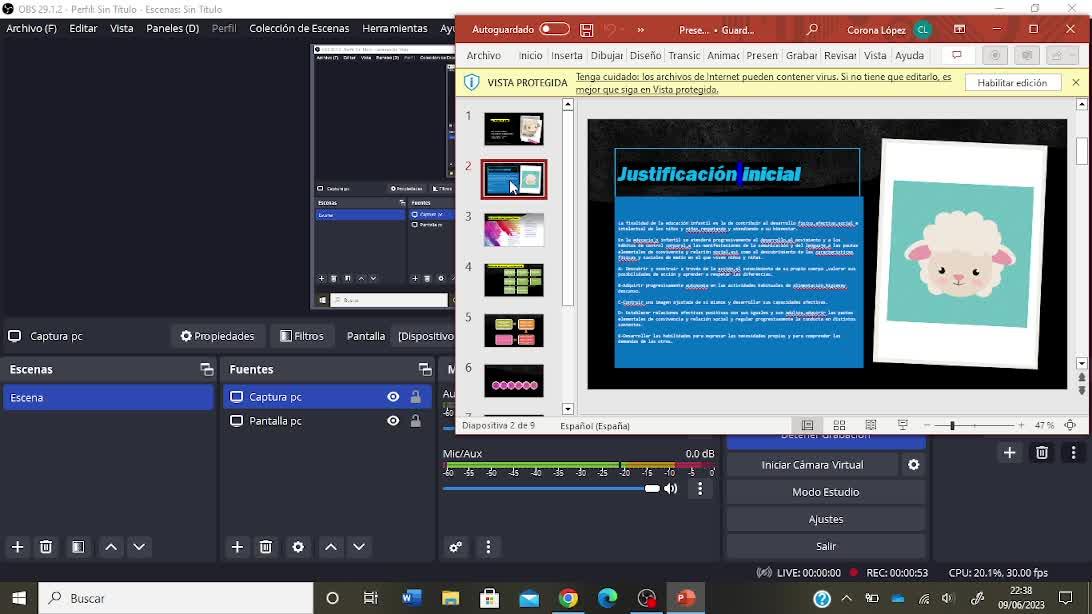Switch to slide sorter view in PowerPoint
Image resolution: width=1092 pixels, height=614 pixels.
pos(839,426)
